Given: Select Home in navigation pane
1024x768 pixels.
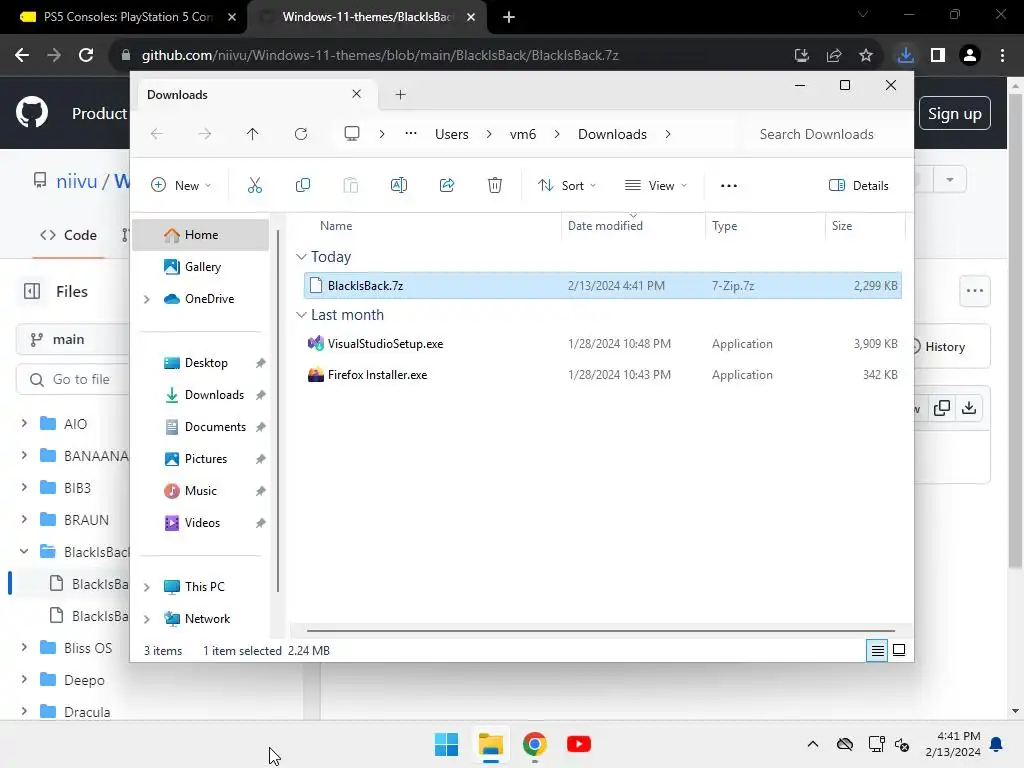Looking at the screenshot, I should pyautogui.click(x=200, y=235).
